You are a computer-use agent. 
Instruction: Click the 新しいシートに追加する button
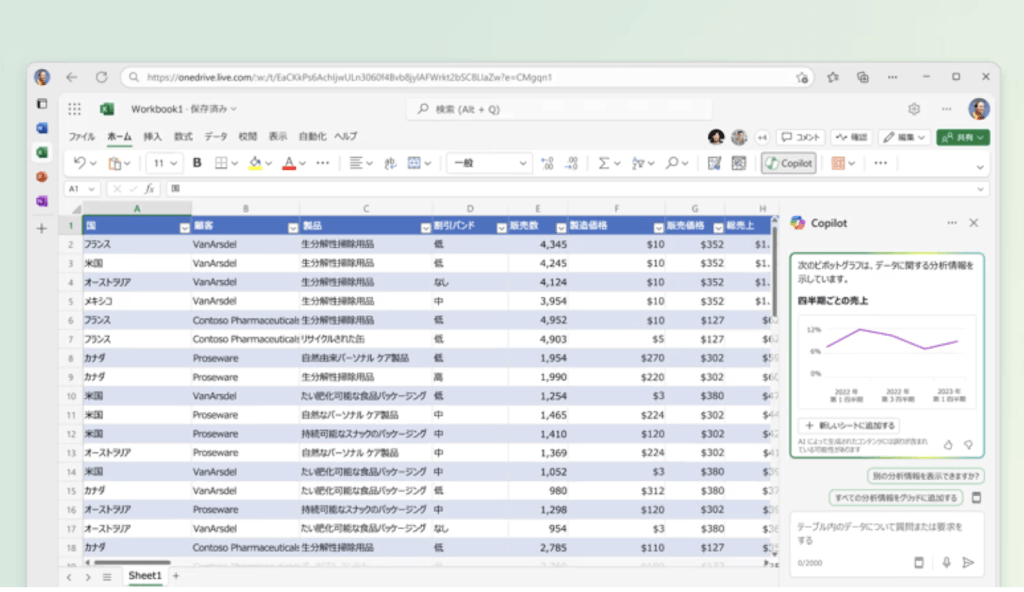coord(850,426)
